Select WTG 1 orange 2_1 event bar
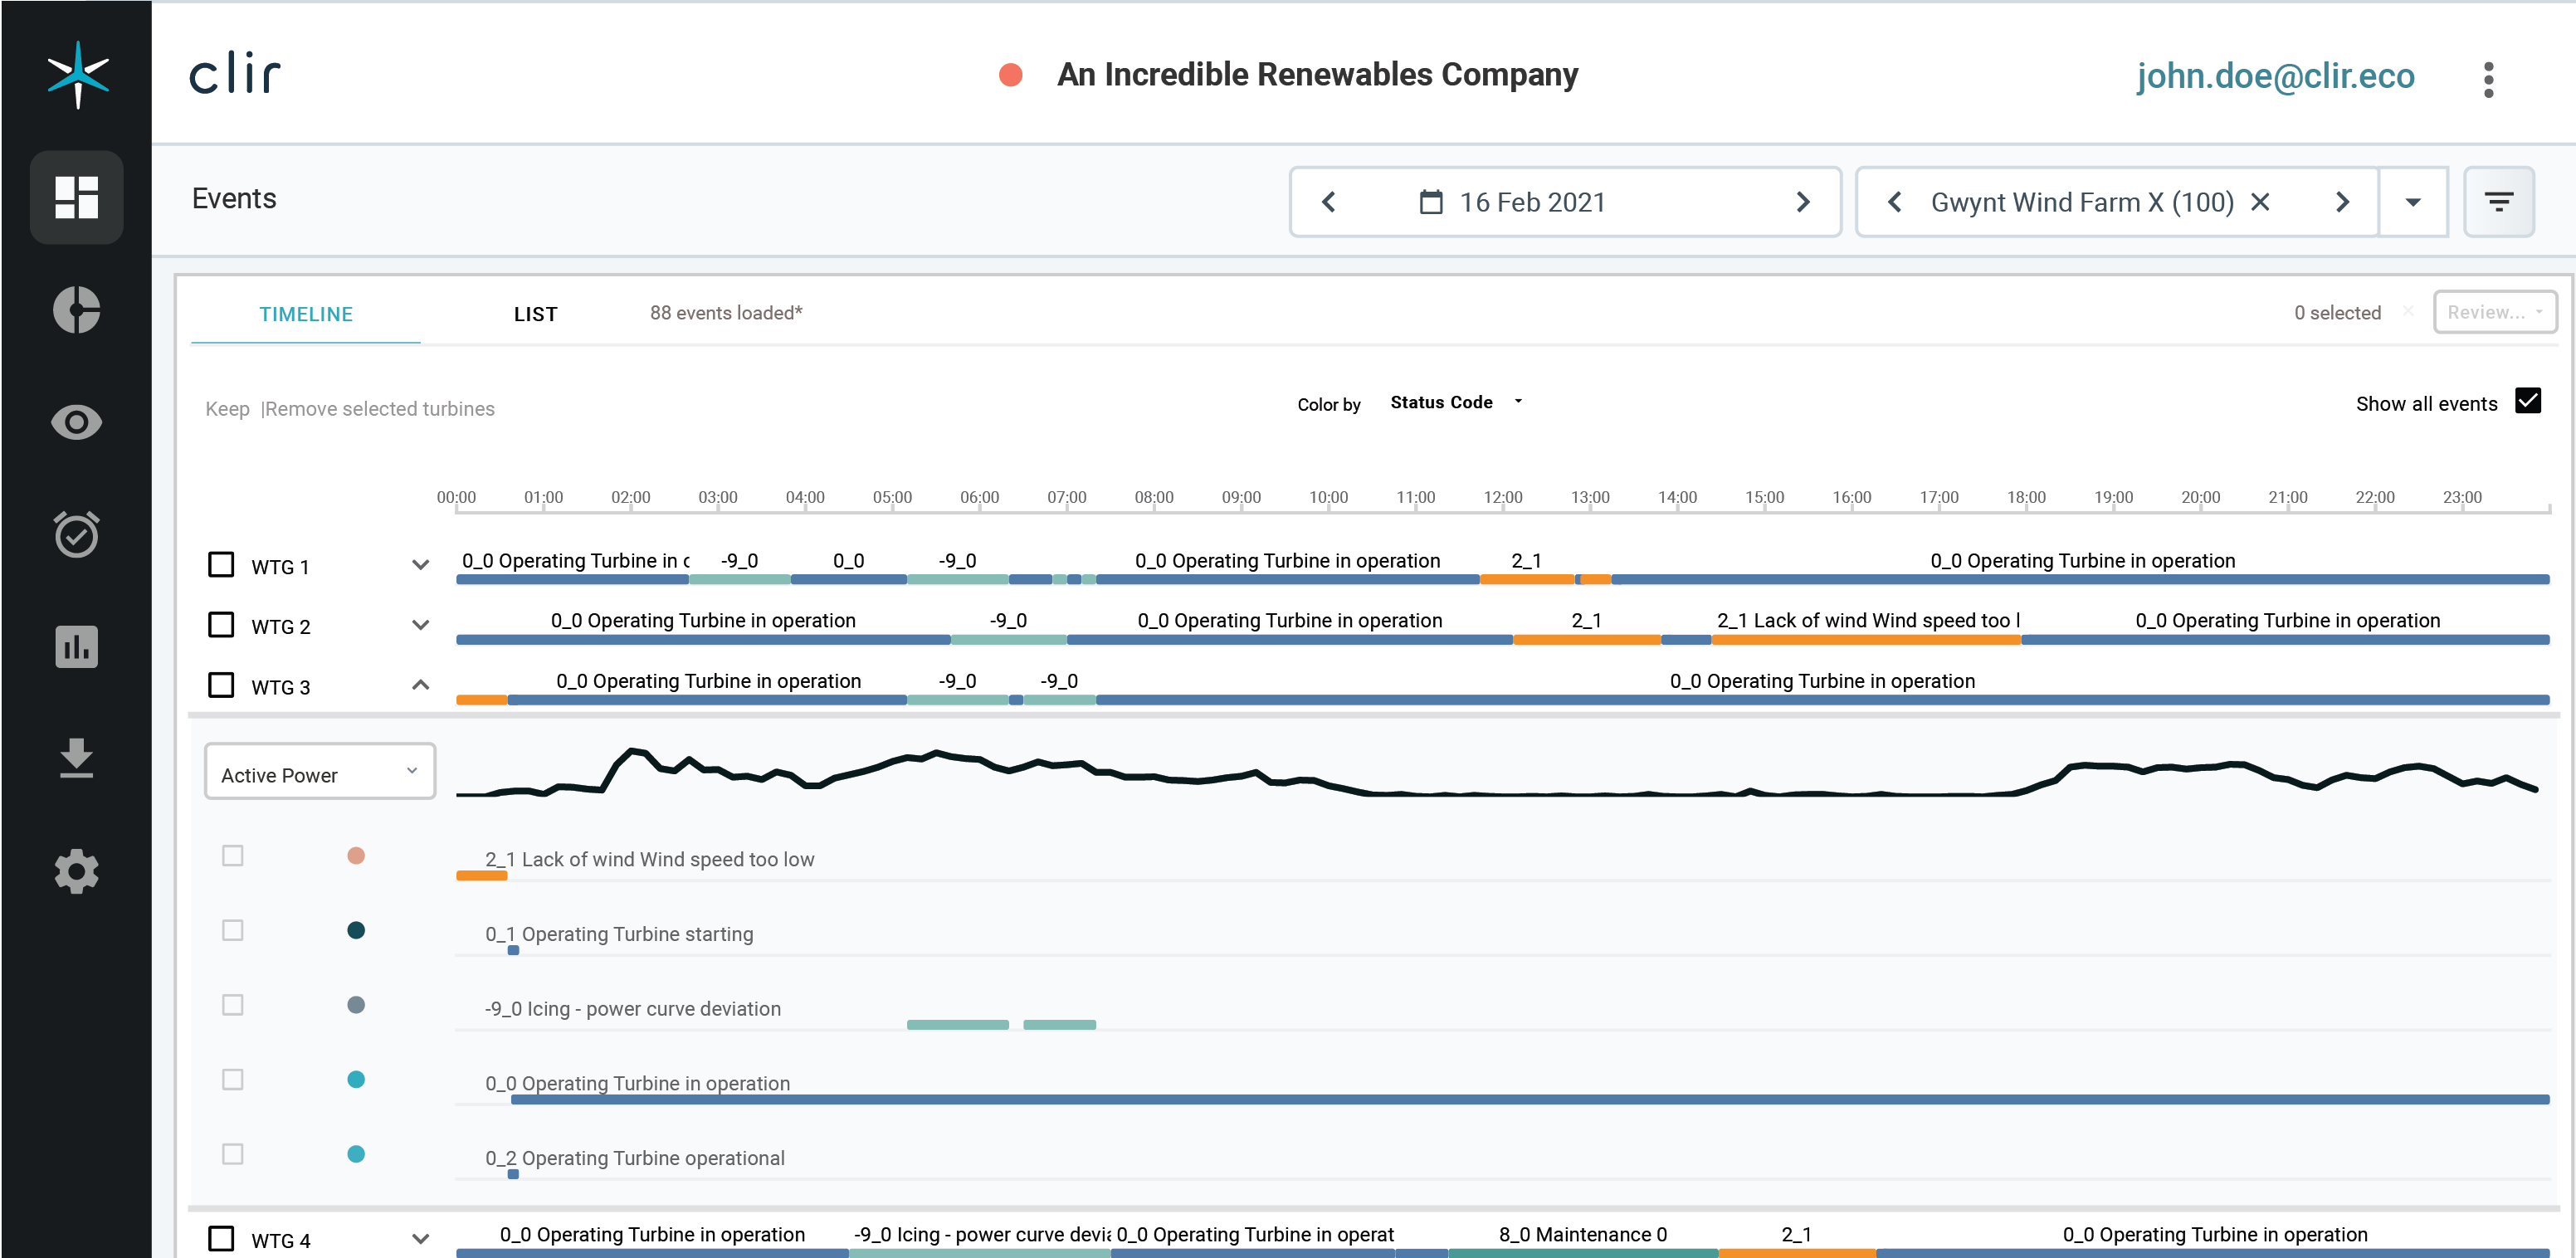The image size is (2576, 1258). pos(1527,579)
